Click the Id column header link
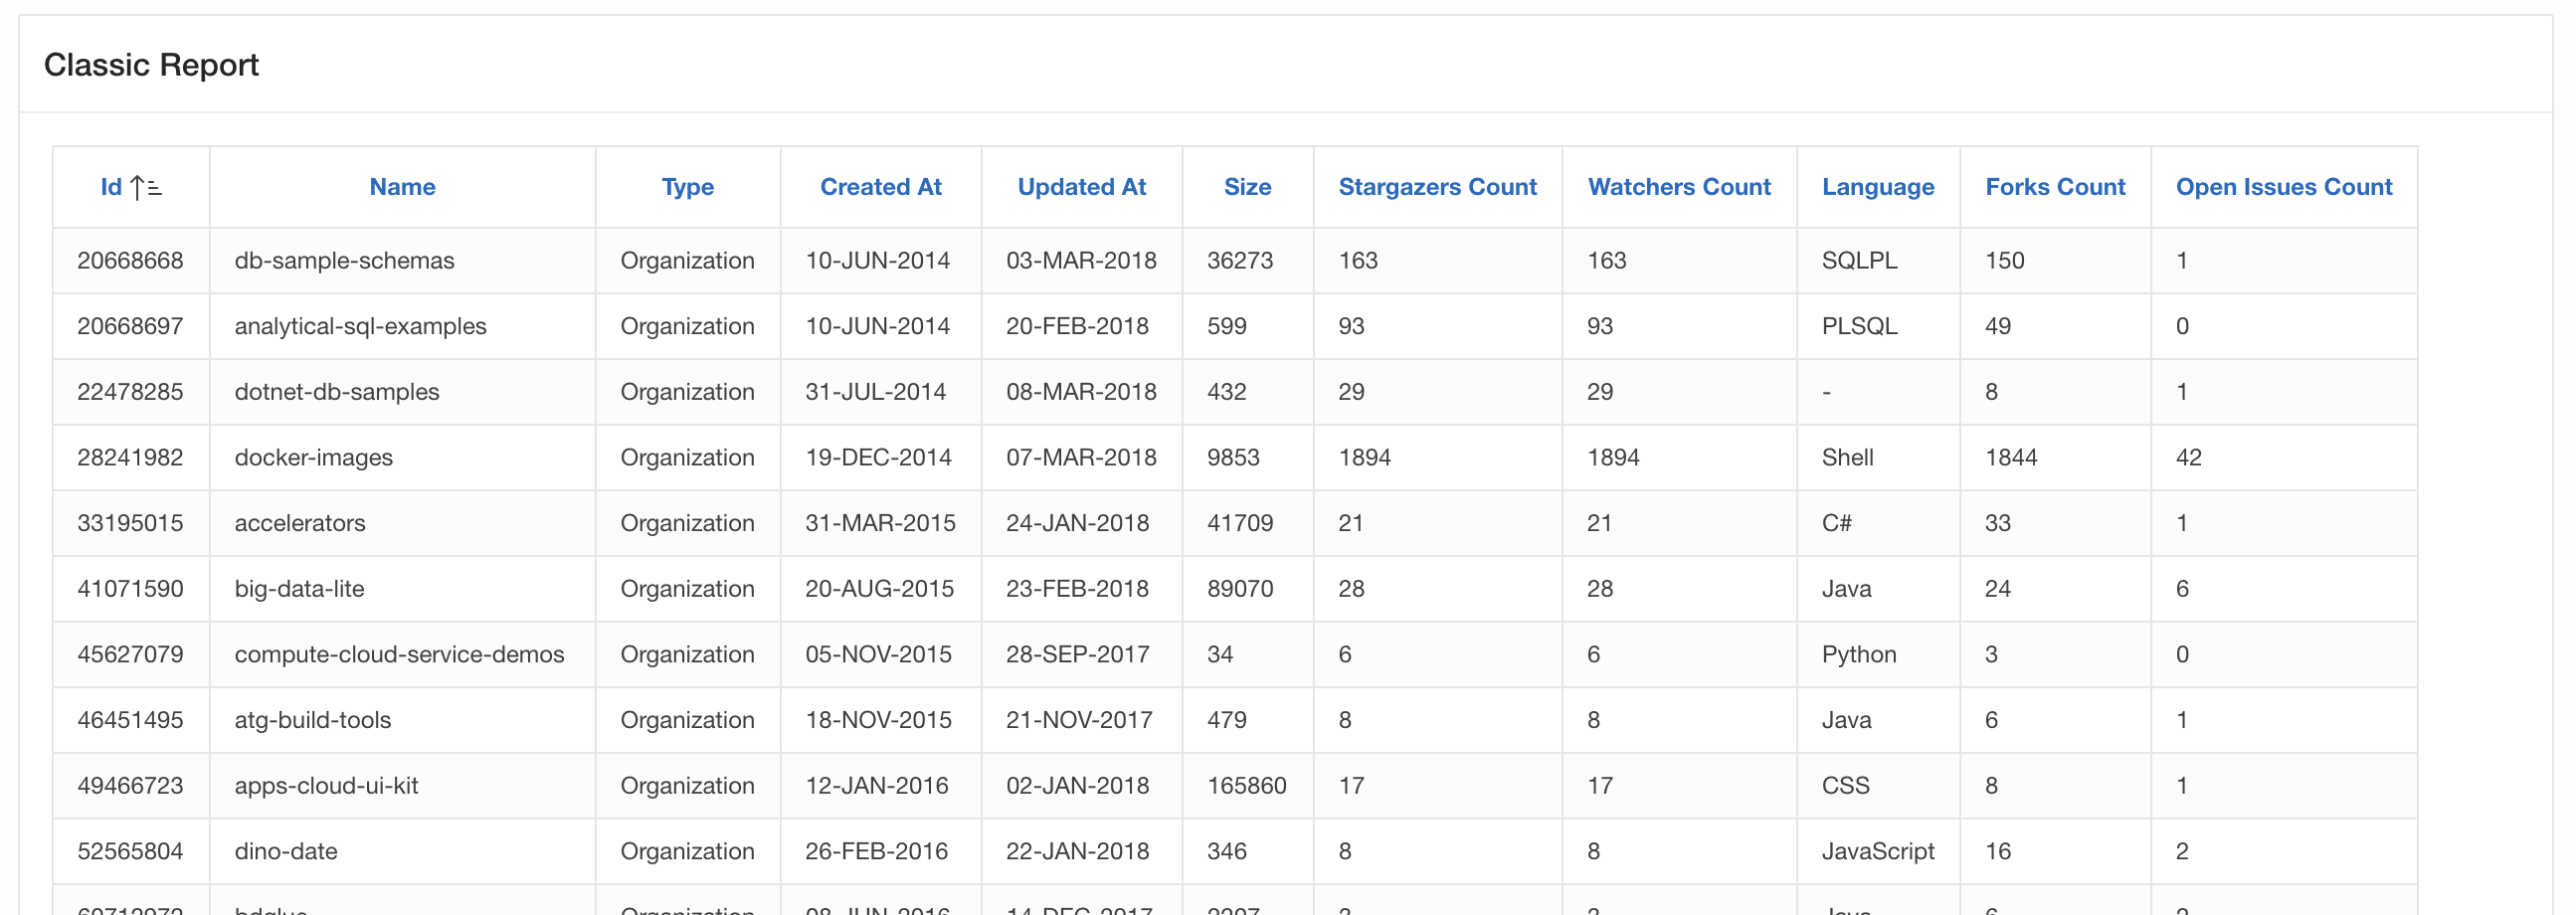 pyautogui.click(x=111, y=187)
